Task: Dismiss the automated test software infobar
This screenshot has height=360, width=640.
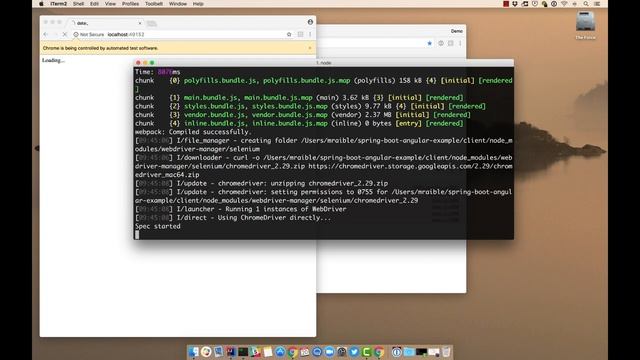Action: click(x=310, y=48)
